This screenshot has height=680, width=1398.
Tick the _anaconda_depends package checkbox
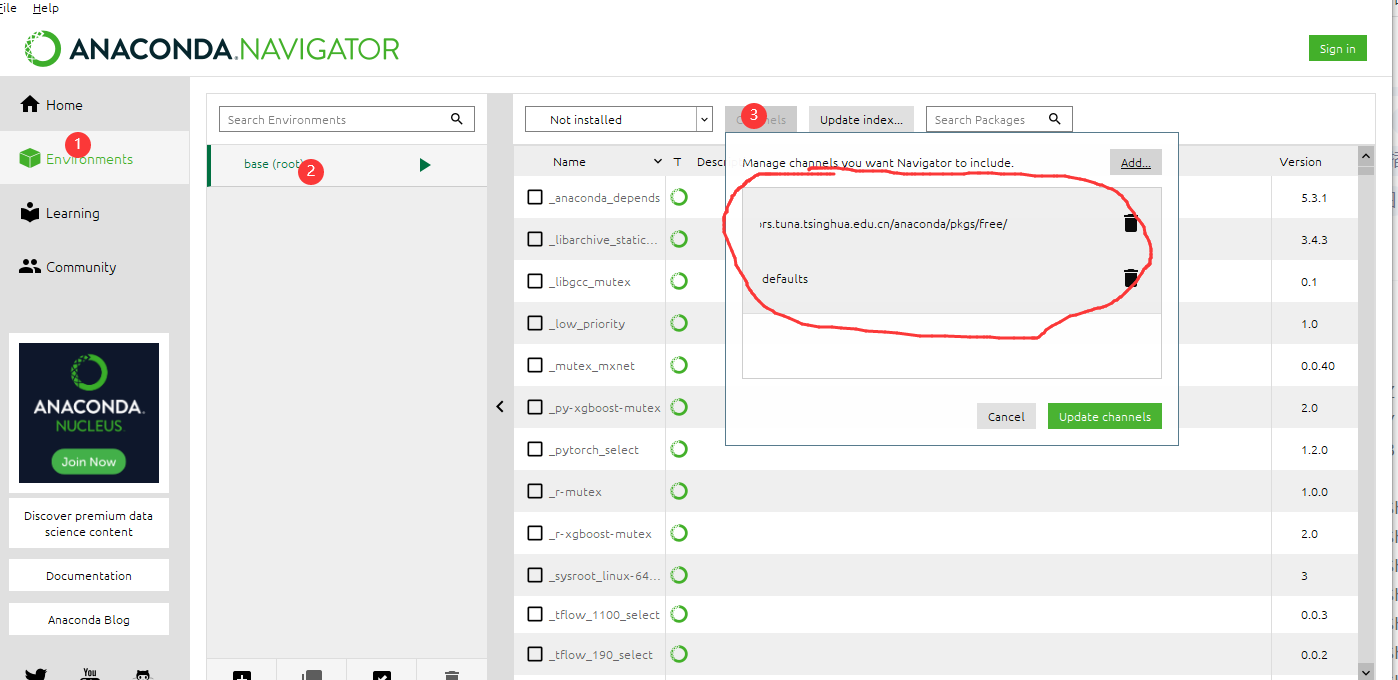(x=535, y=197)
